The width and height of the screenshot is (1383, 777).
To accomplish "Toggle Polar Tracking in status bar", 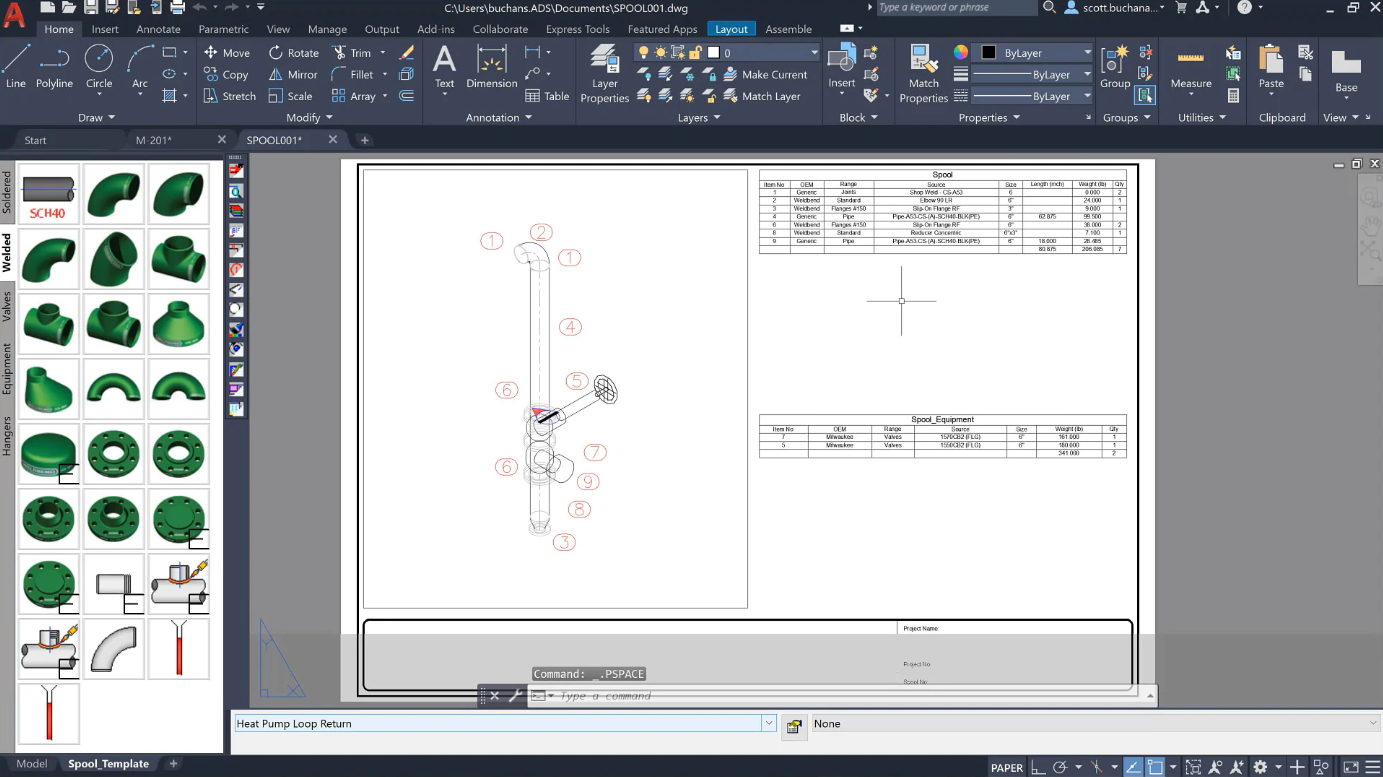I will pyautogui.click(x=1061, y=767).
